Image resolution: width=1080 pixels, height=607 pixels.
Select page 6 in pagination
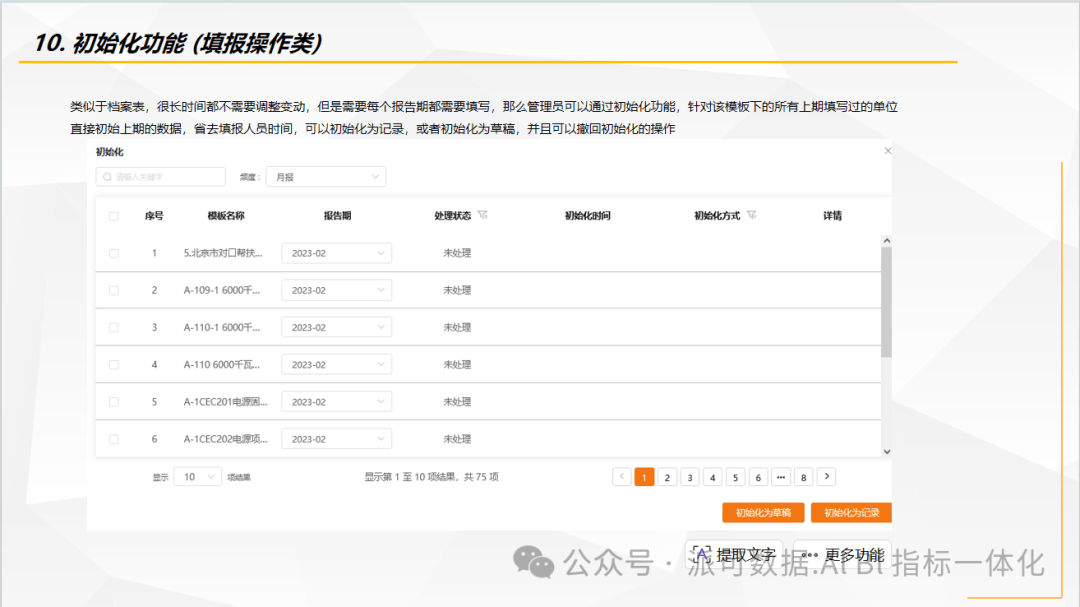point(758,477)
